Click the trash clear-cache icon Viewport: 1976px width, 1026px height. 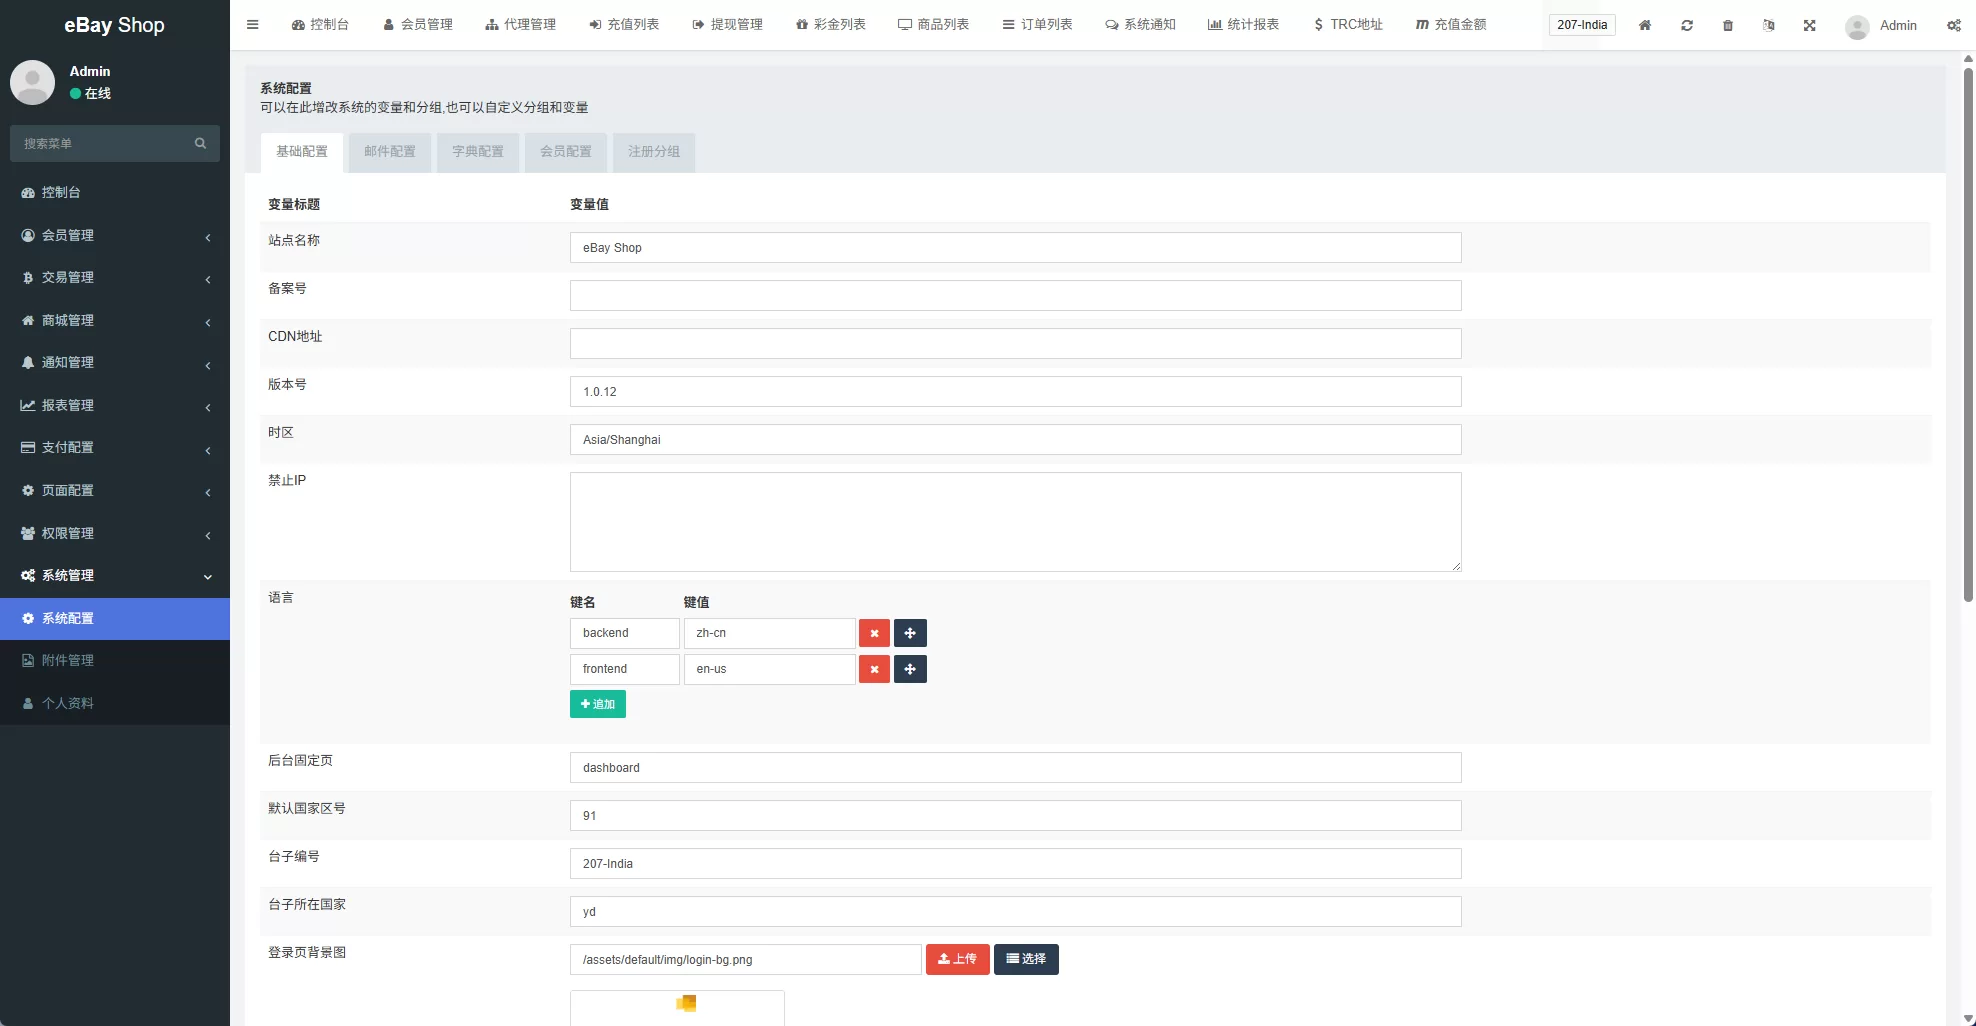(x=1727, y=25)
